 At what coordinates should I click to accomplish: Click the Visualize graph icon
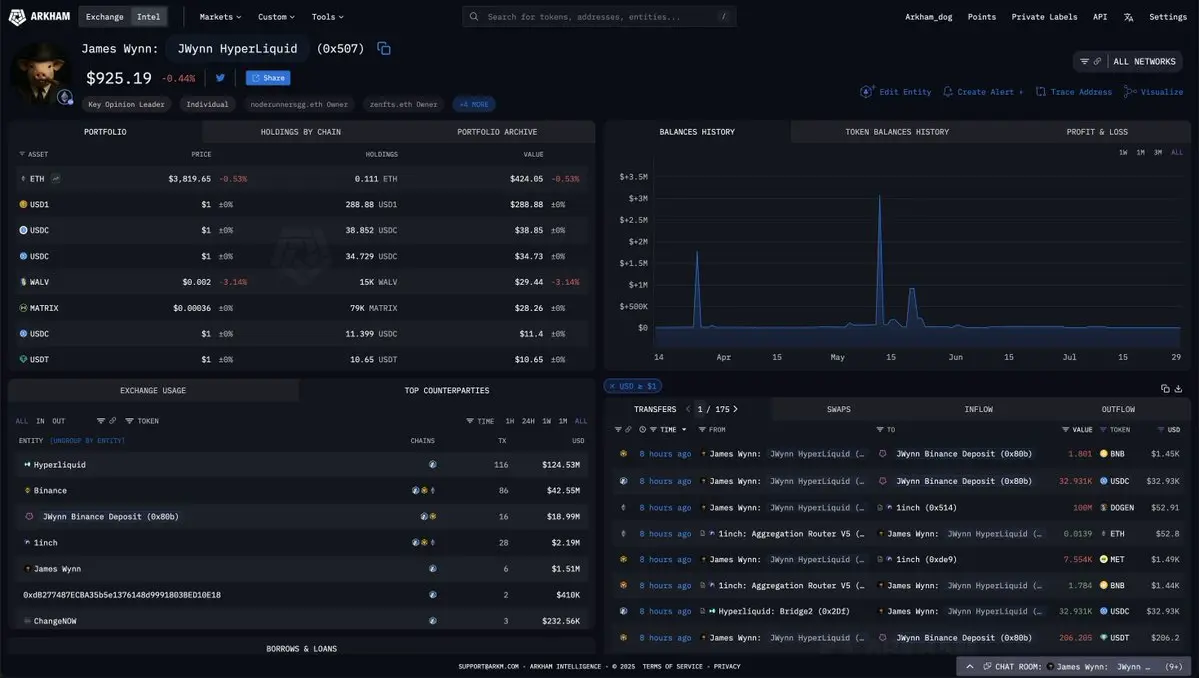pyautogui.click(x=1130, y=92)
